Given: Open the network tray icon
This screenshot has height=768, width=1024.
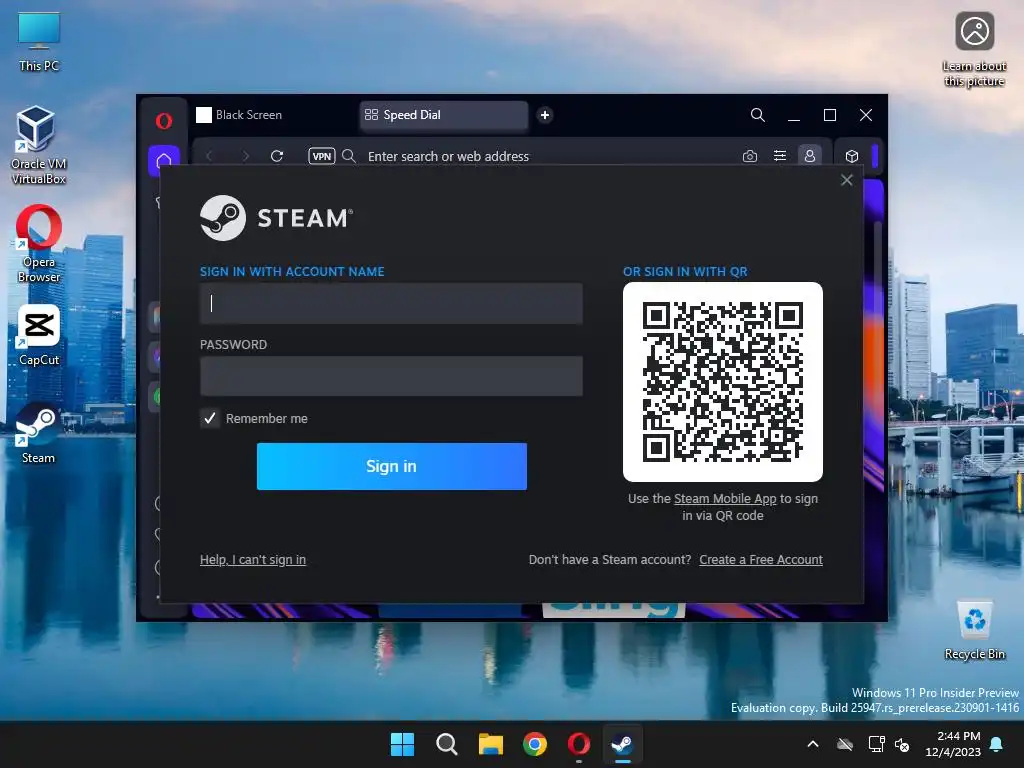Looking at the screenshot, I should click(876, 744).
